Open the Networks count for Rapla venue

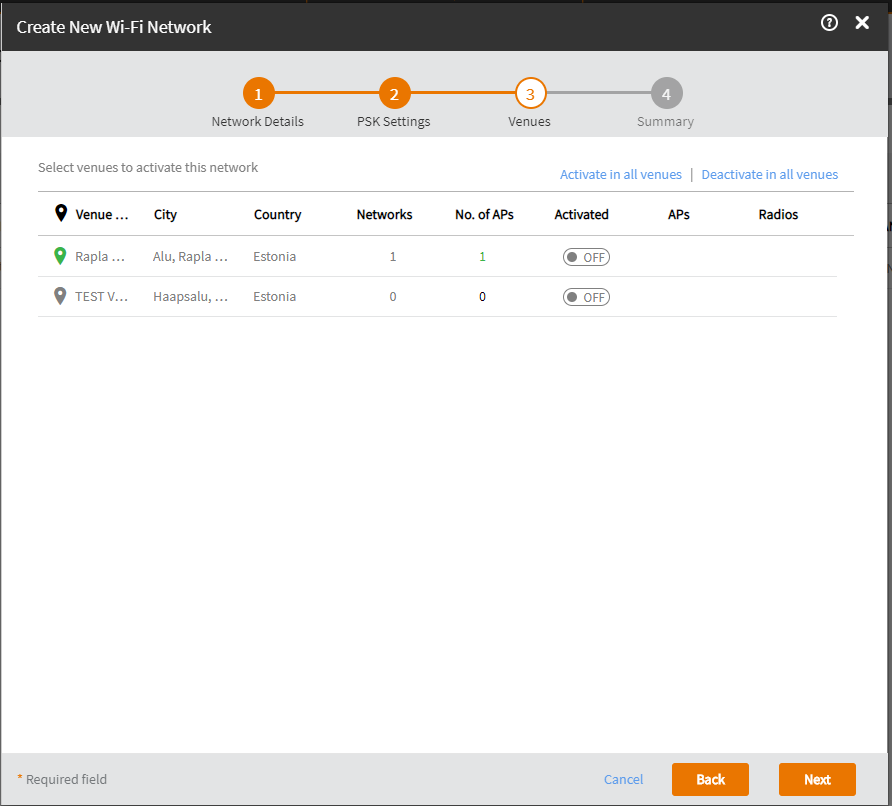(x=392, y=257)
